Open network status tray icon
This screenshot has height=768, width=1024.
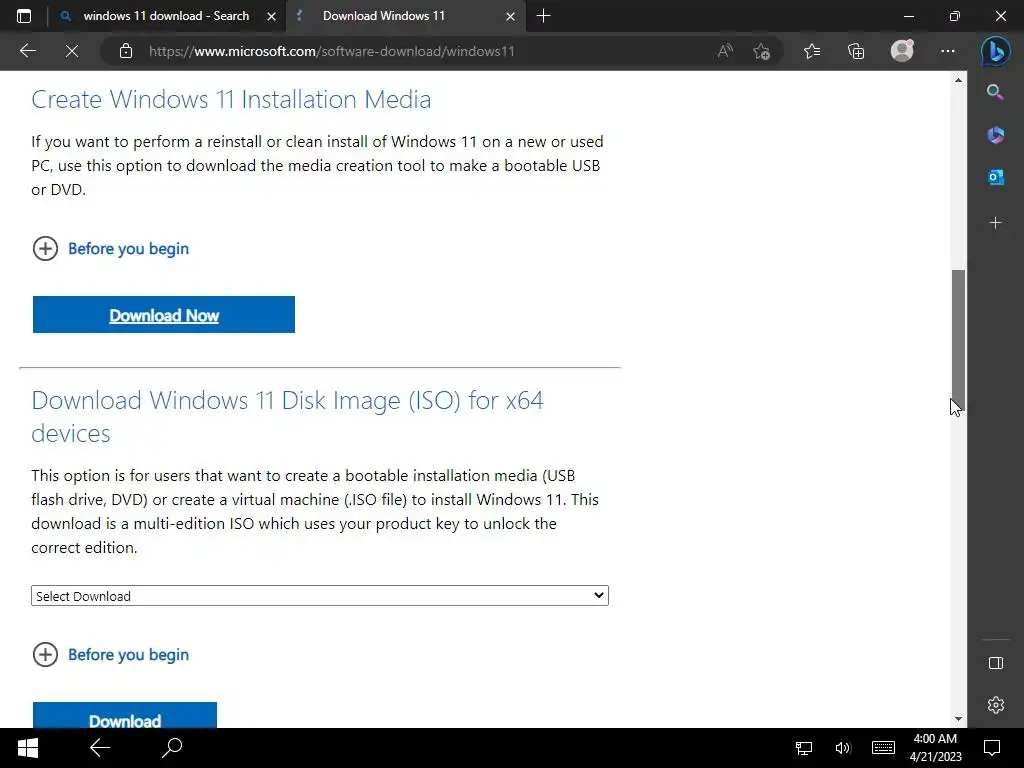point(804,748)
